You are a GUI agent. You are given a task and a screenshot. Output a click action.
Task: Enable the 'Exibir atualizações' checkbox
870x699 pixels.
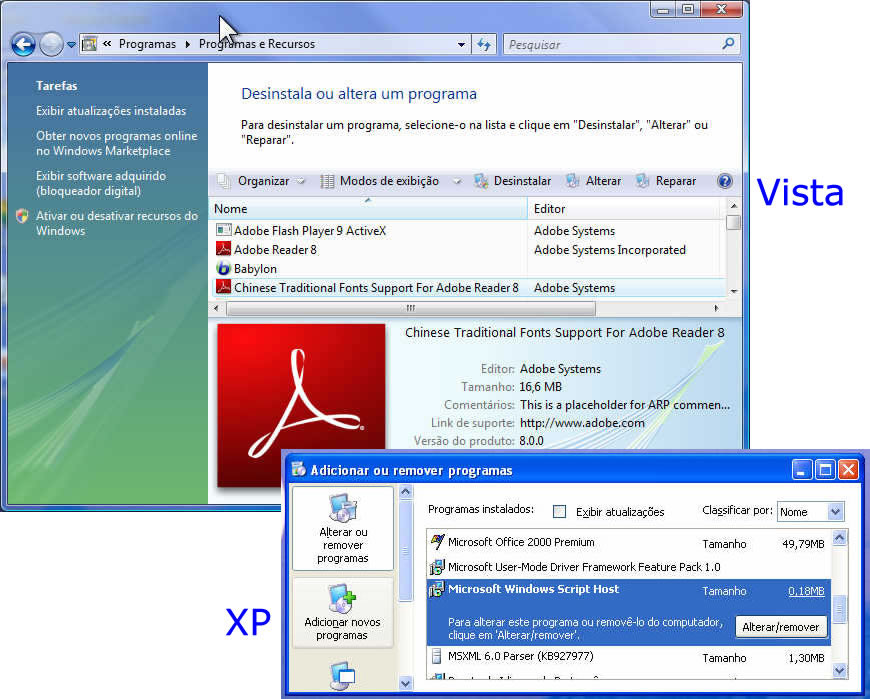pos(560,511)
